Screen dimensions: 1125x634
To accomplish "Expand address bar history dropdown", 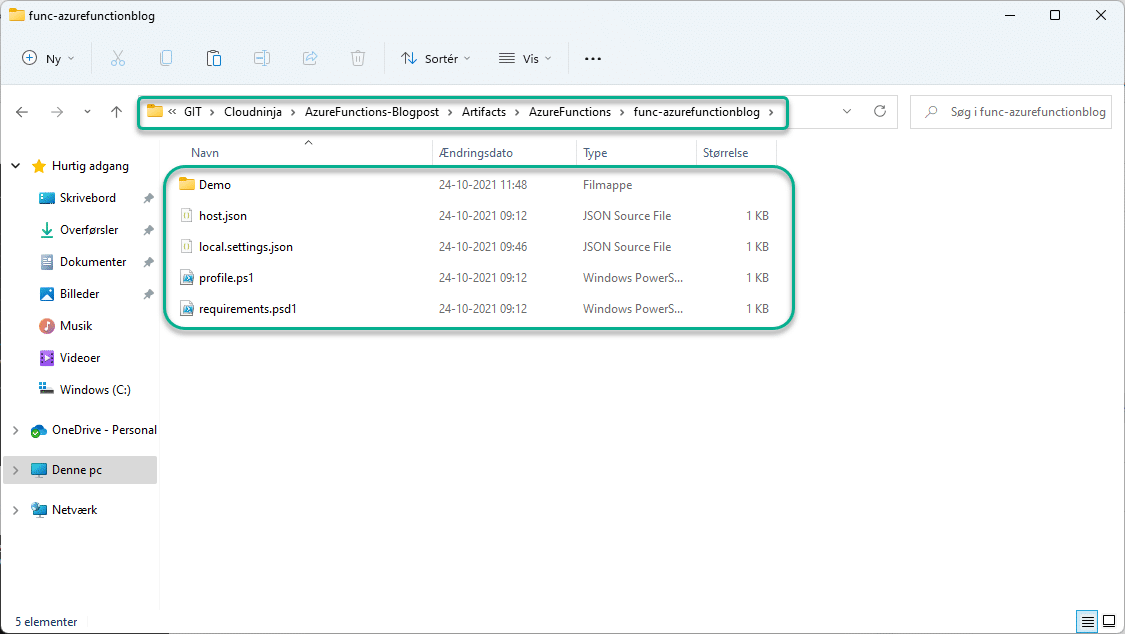I will tap(847, 112).
